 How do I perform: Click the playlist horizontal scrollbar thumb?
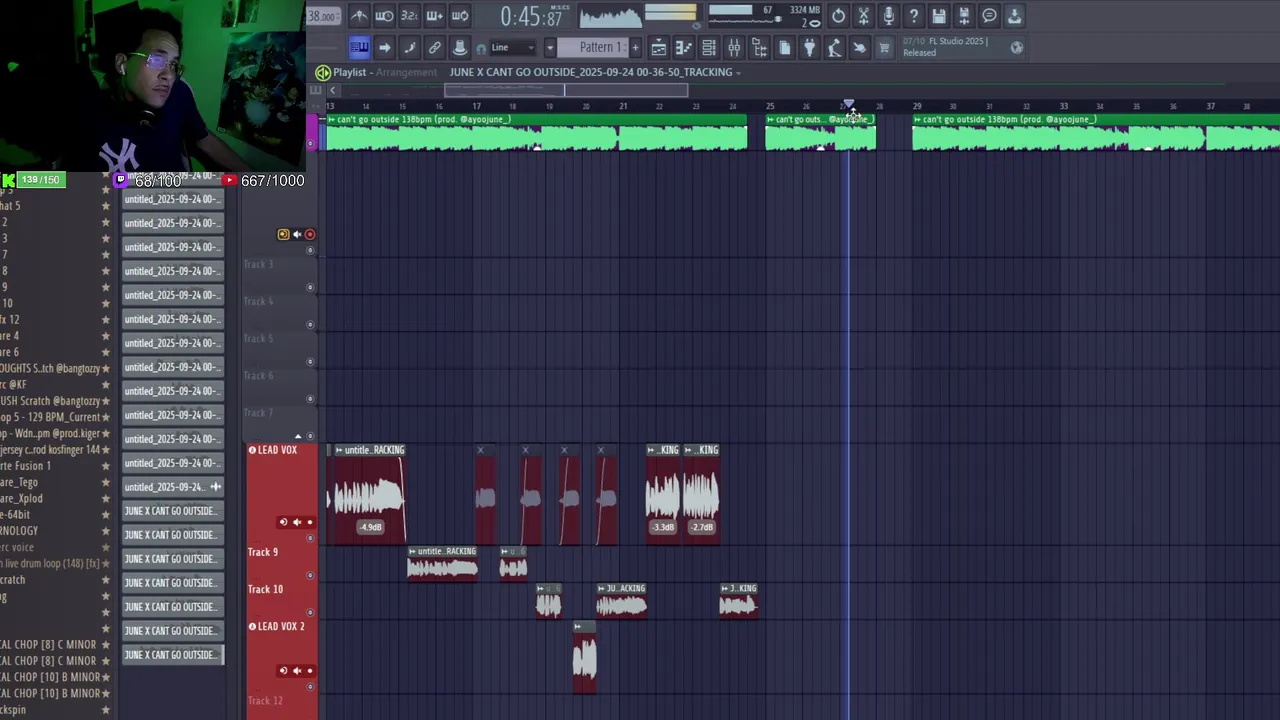click(566, 90)
